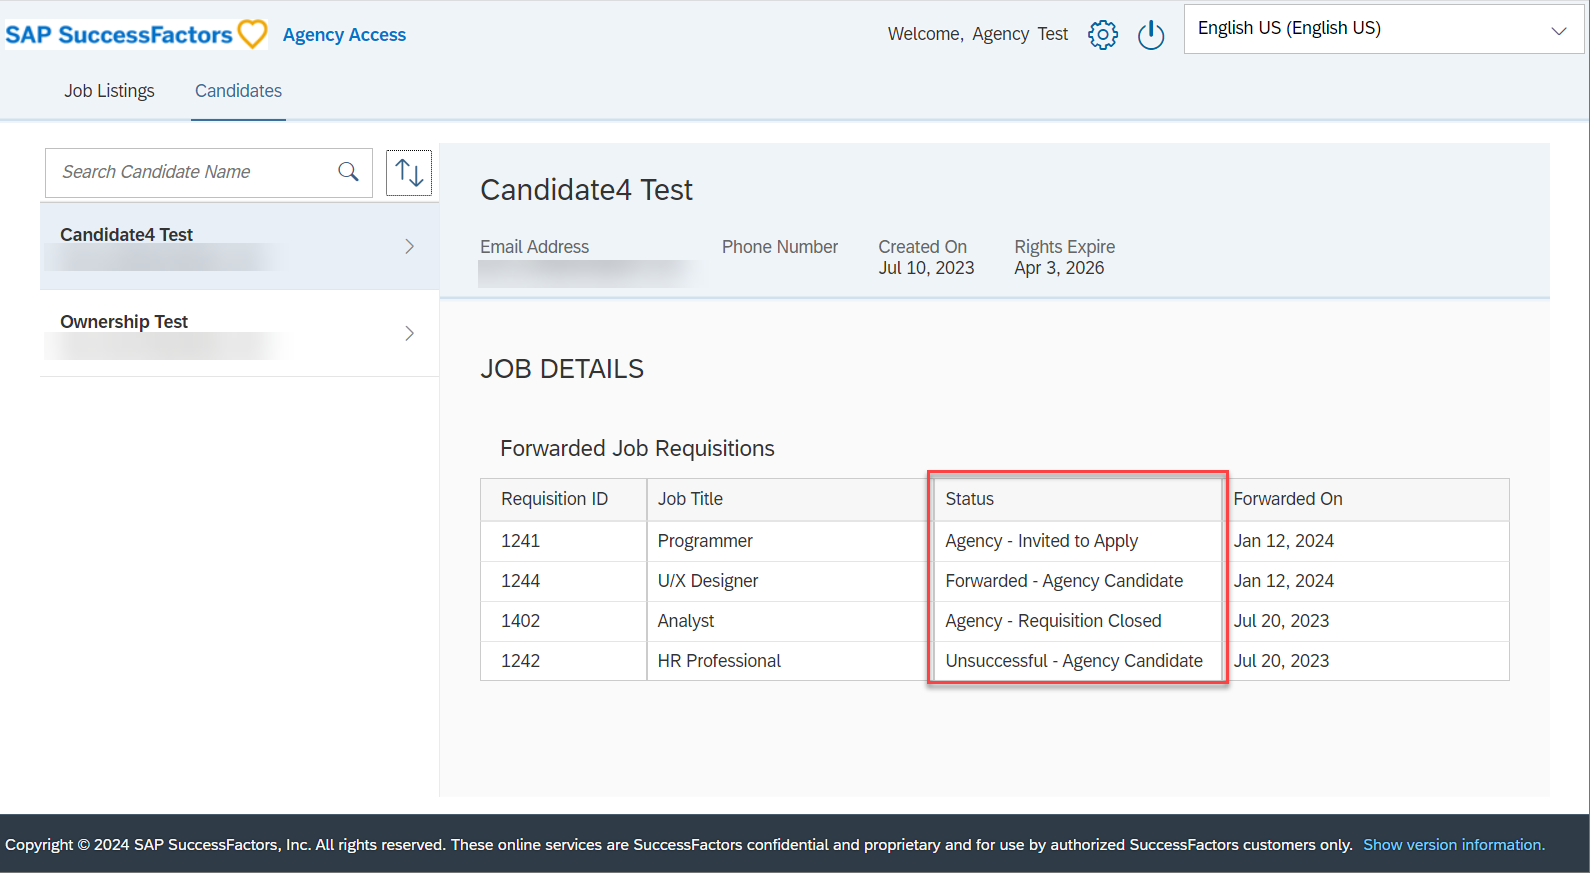Image resolution: width=1590 pixels, height=873 pixels.
Task: Click Candidate4 Test detail heading
Action: tap(586, 190)
